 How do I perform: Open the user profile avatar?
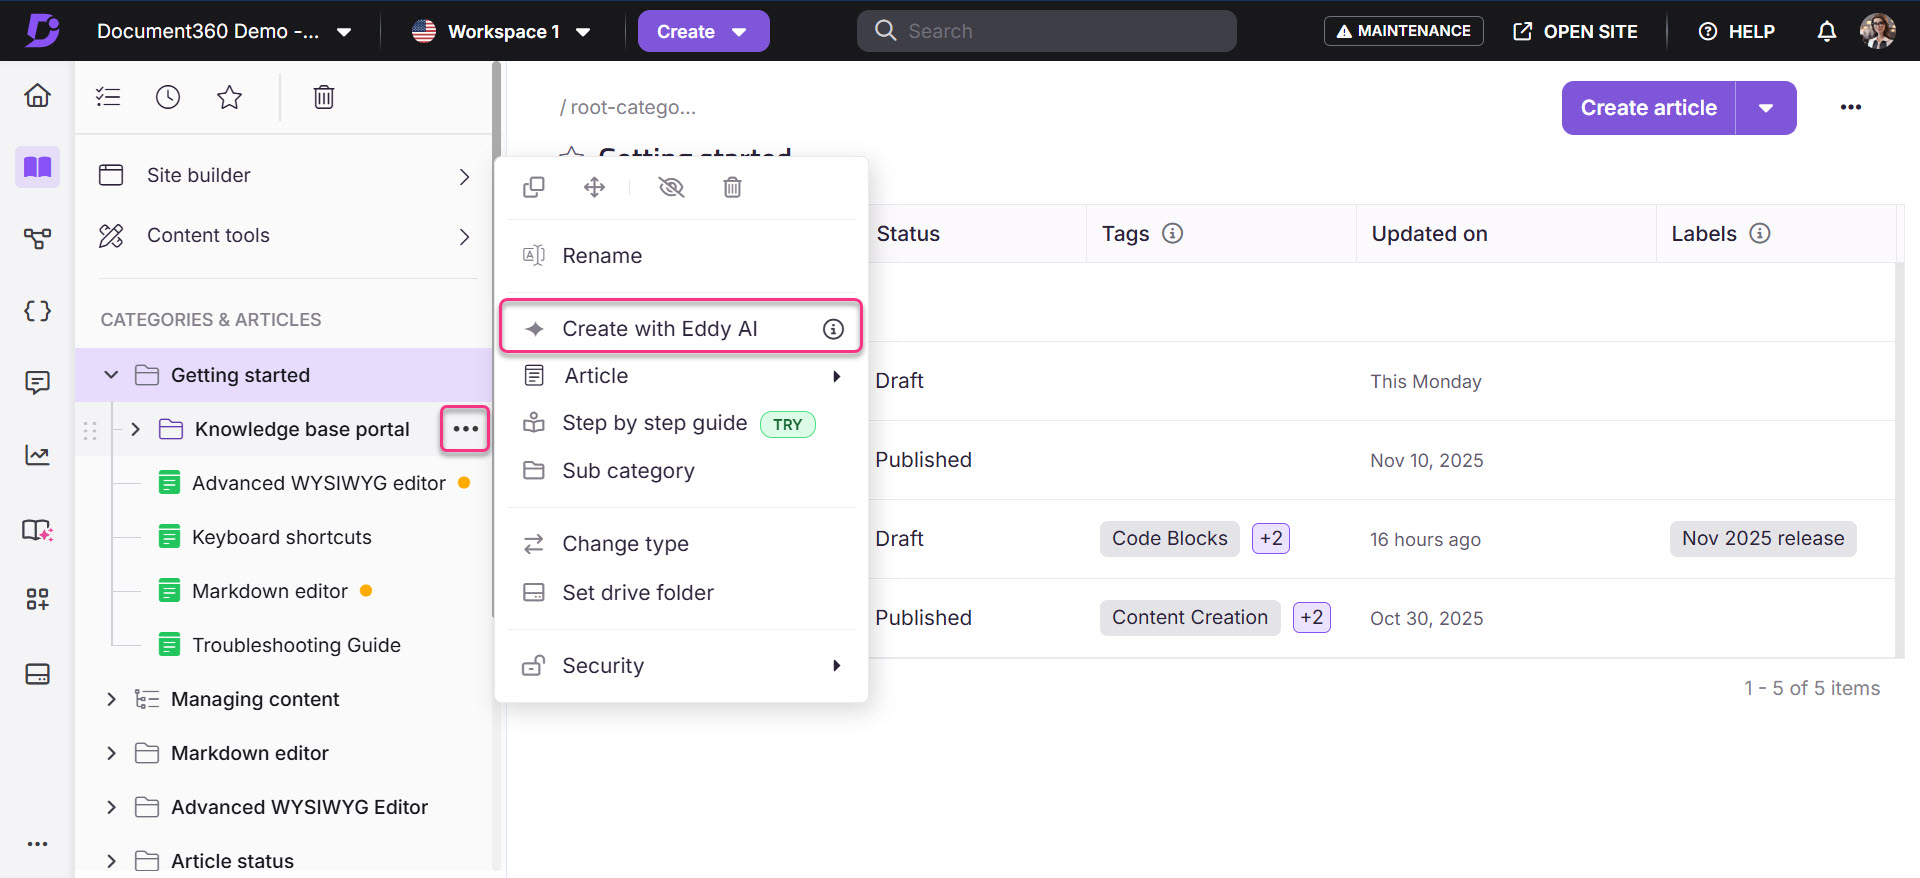[x=1877, y=31]
